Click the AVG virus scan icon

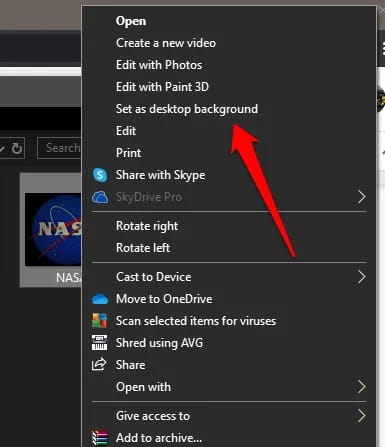click(100, 321)
